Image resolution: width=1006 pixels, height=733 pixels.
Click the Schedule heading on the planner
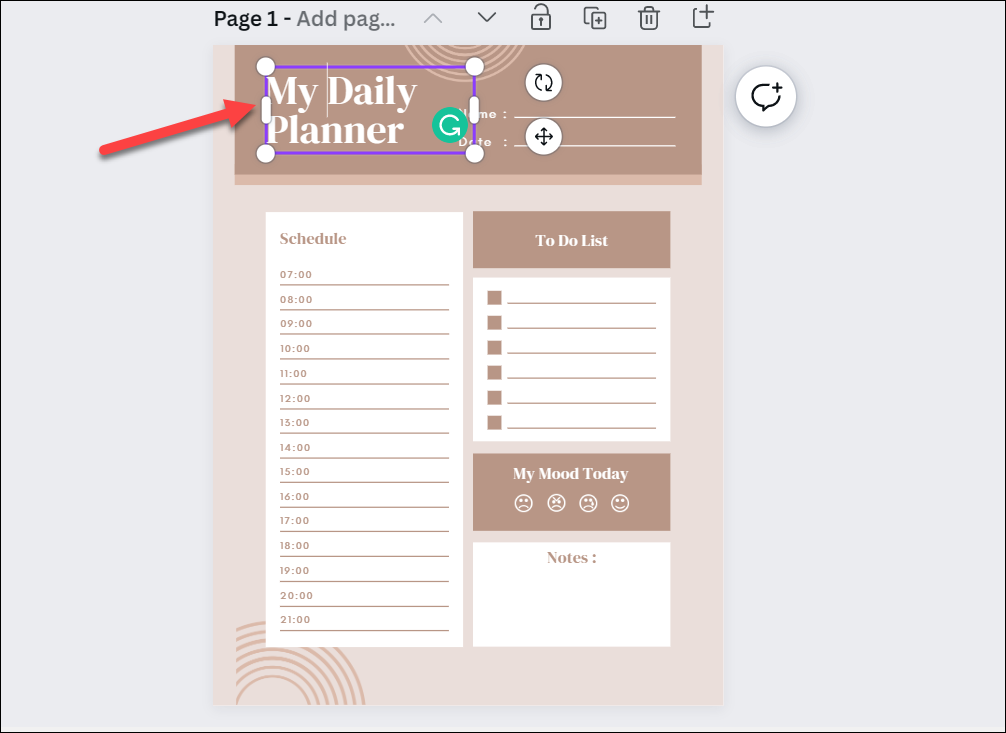(313, 238)
